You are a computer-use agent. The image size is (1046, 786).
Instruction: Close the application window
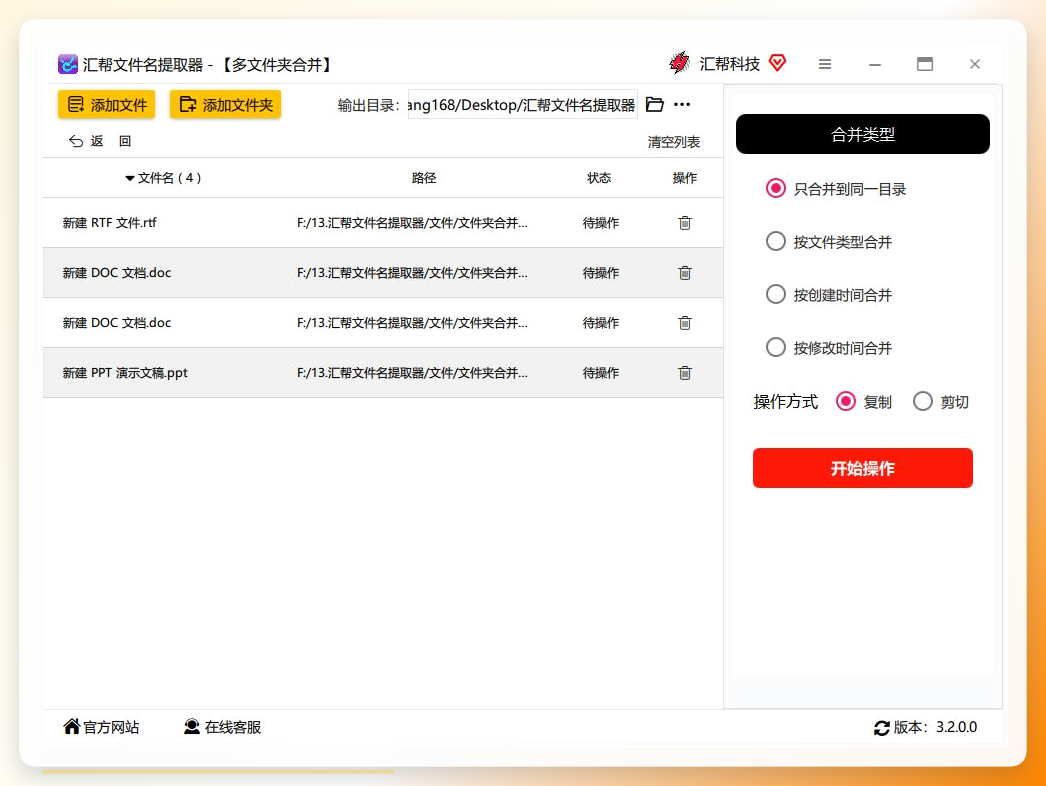[975, 64]
